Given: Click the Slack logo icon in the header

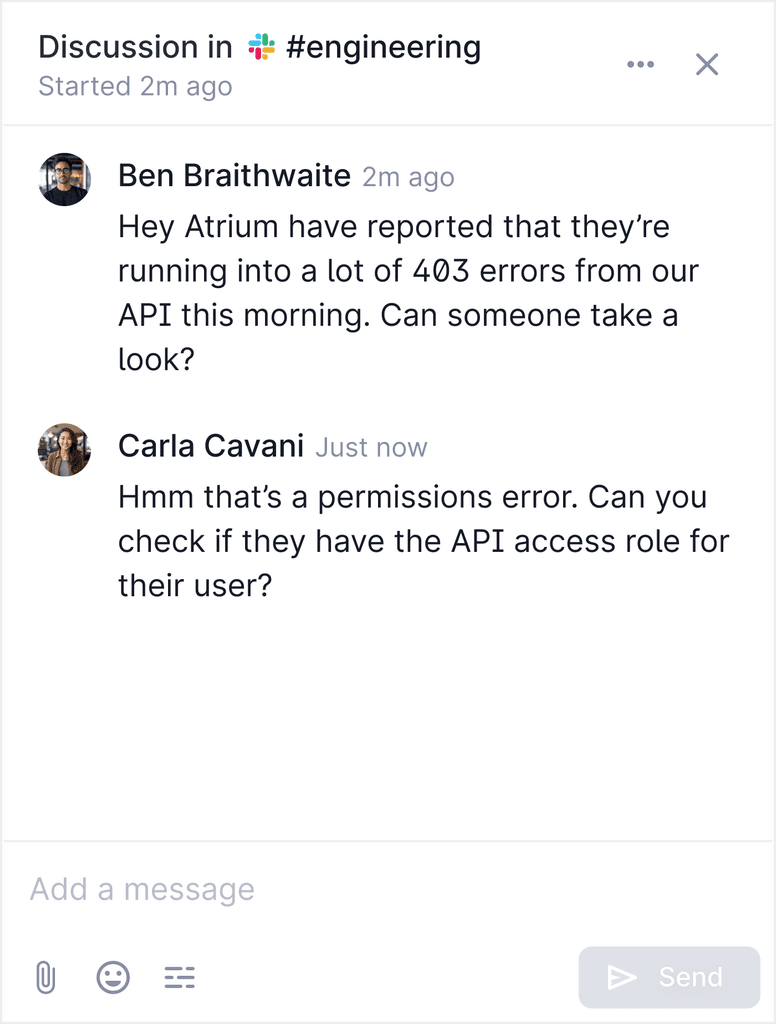Looking at the screenshot, I should (261, 47).
